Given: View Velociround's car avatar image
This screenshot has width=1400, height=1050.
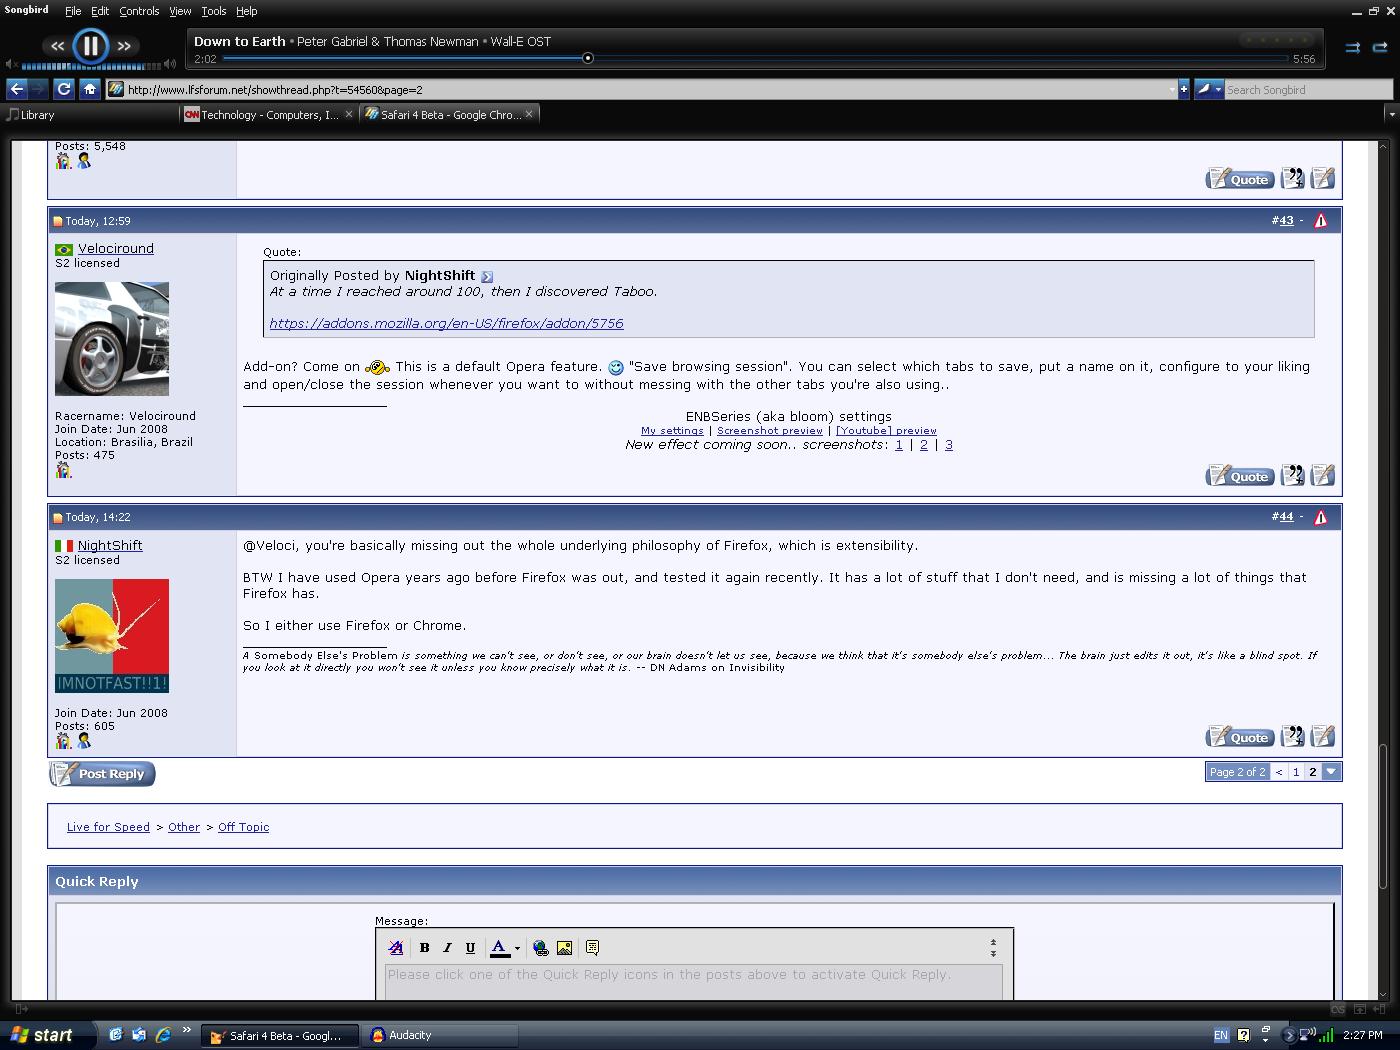Looking at the screenshot, I should [x=112, y=339].
